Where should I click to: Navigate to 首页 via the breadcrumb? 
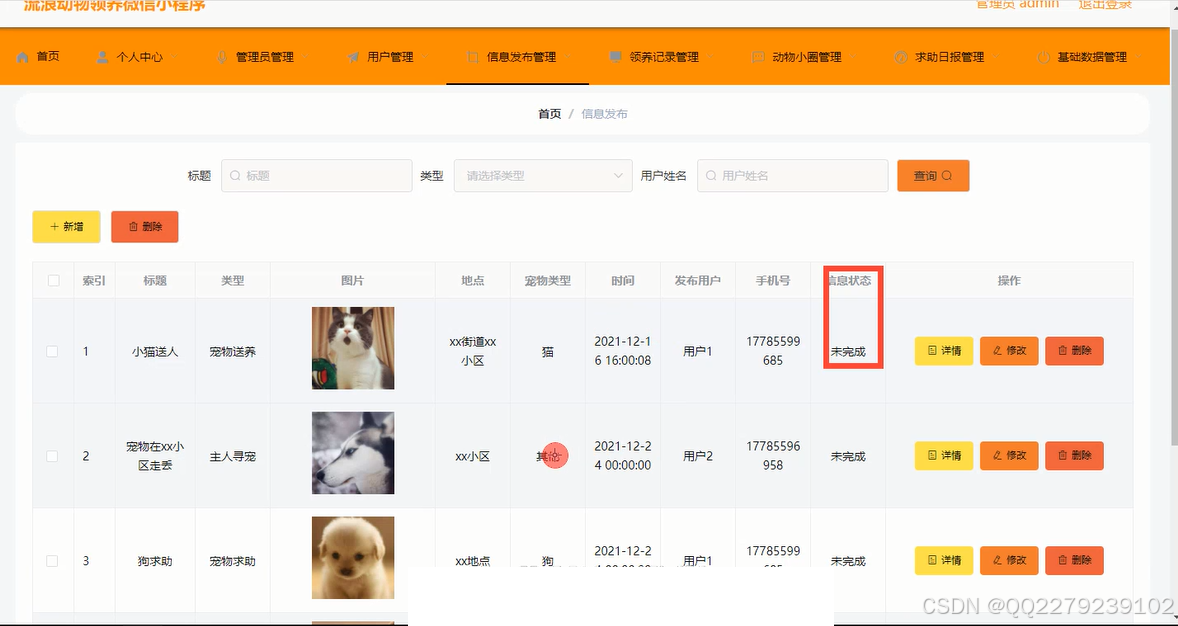(549, 113)
